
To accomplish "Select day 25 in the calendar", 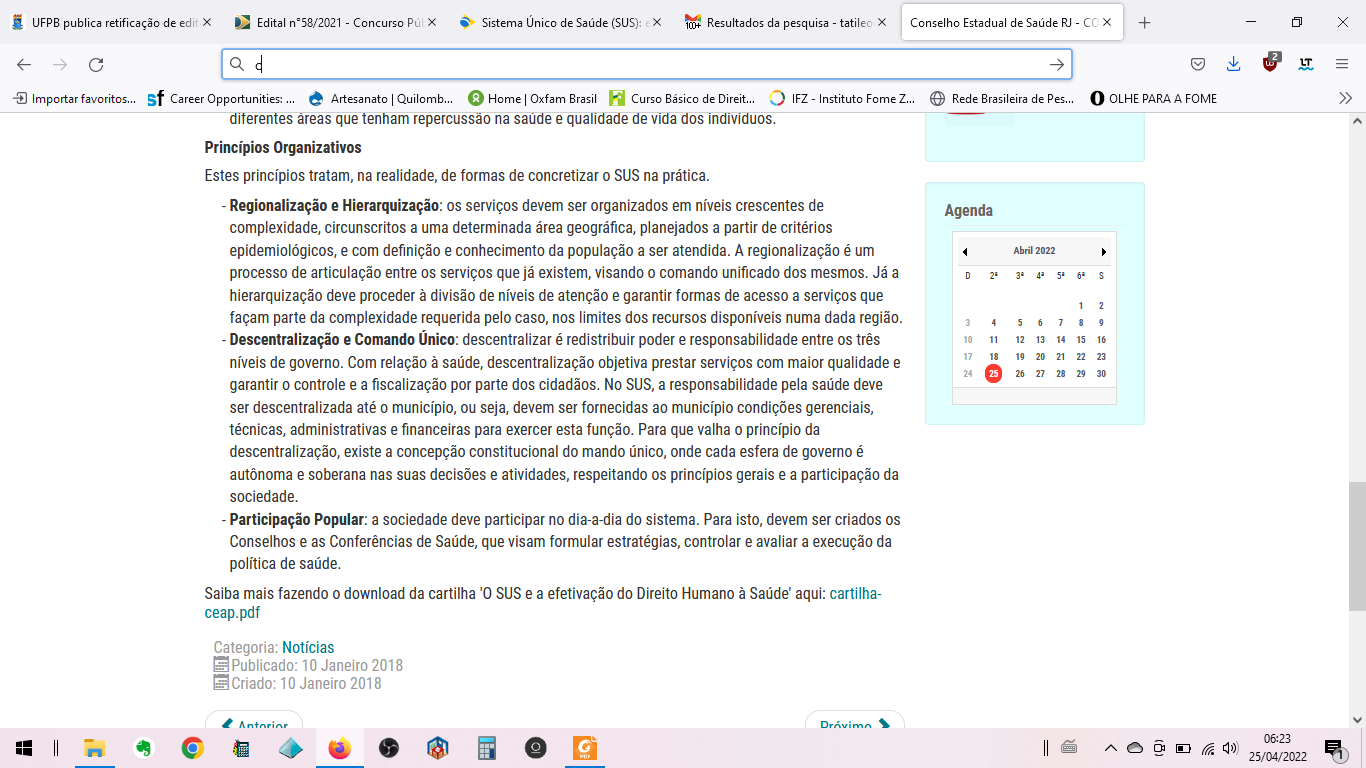I will click(993, 374).
